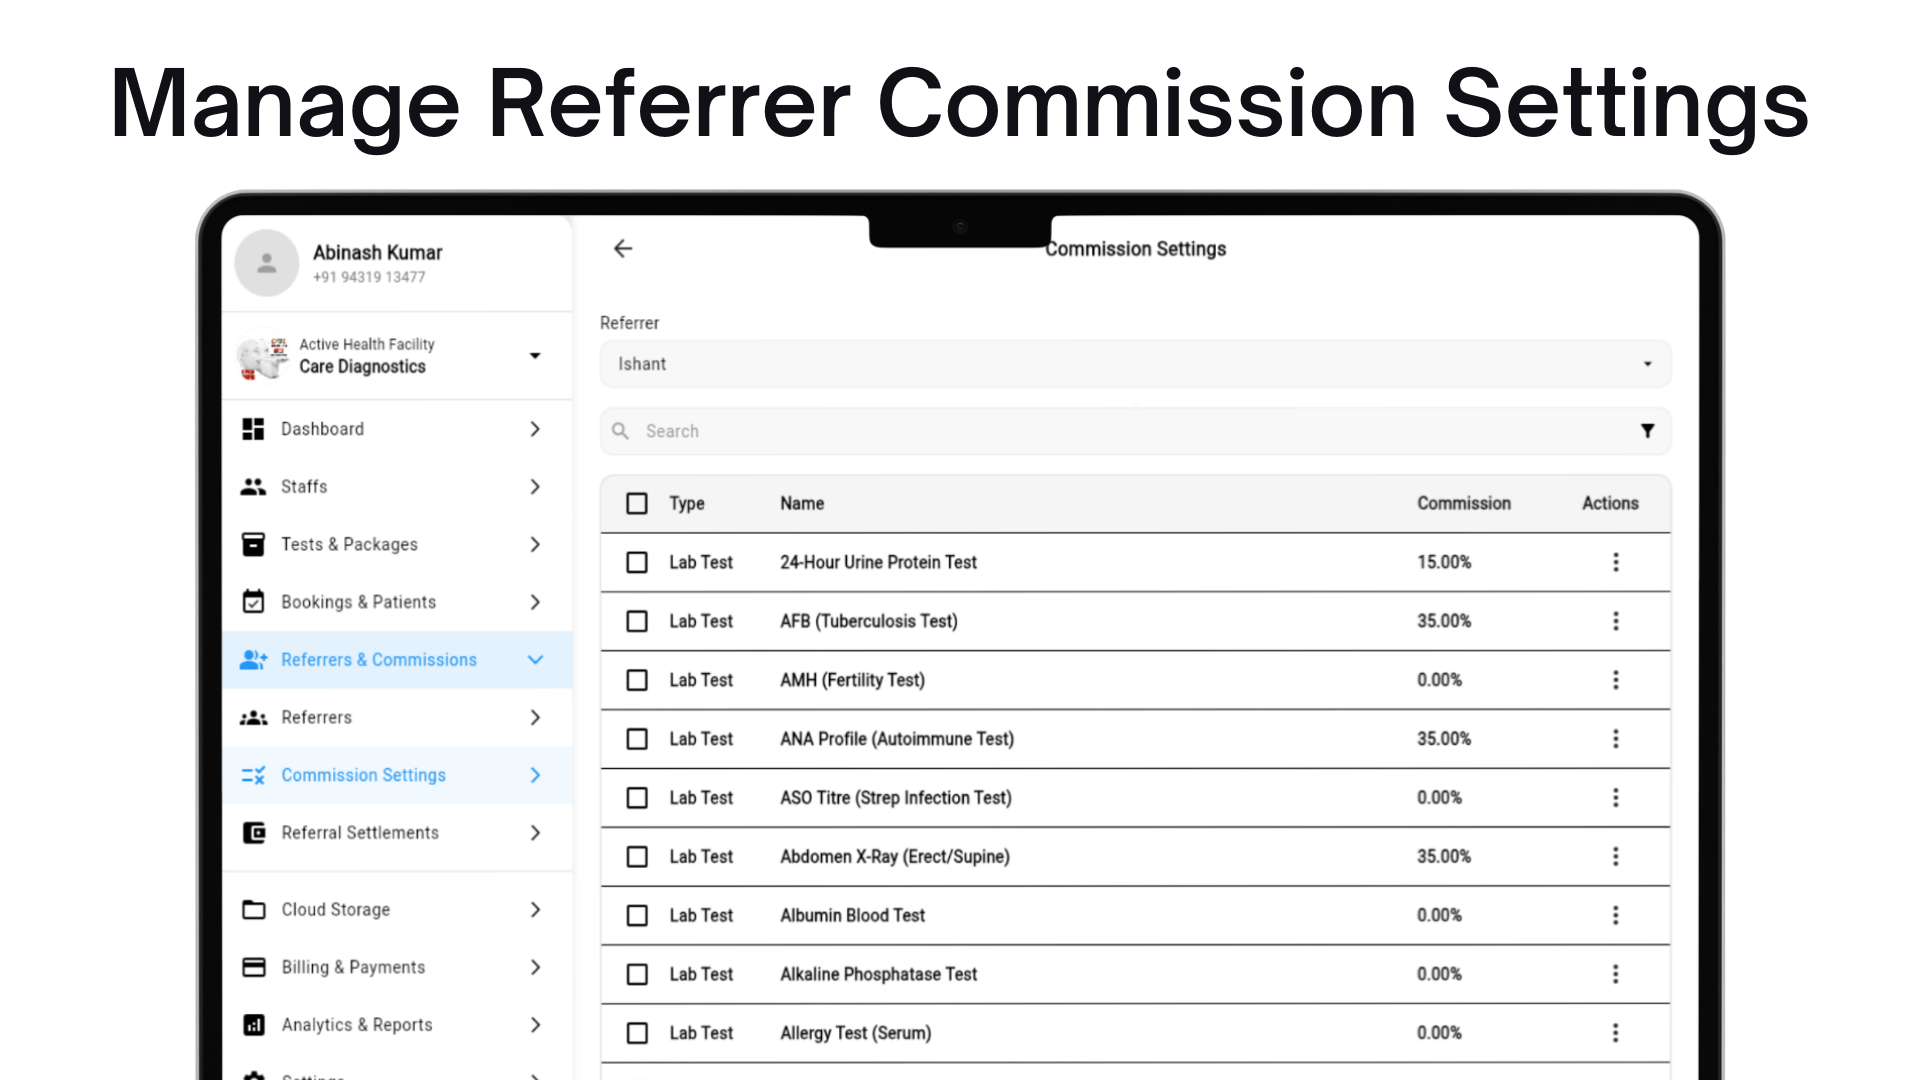
Task: Open actions menu for 24-Hour Urine Protein Test
Action: point(1615,562)
